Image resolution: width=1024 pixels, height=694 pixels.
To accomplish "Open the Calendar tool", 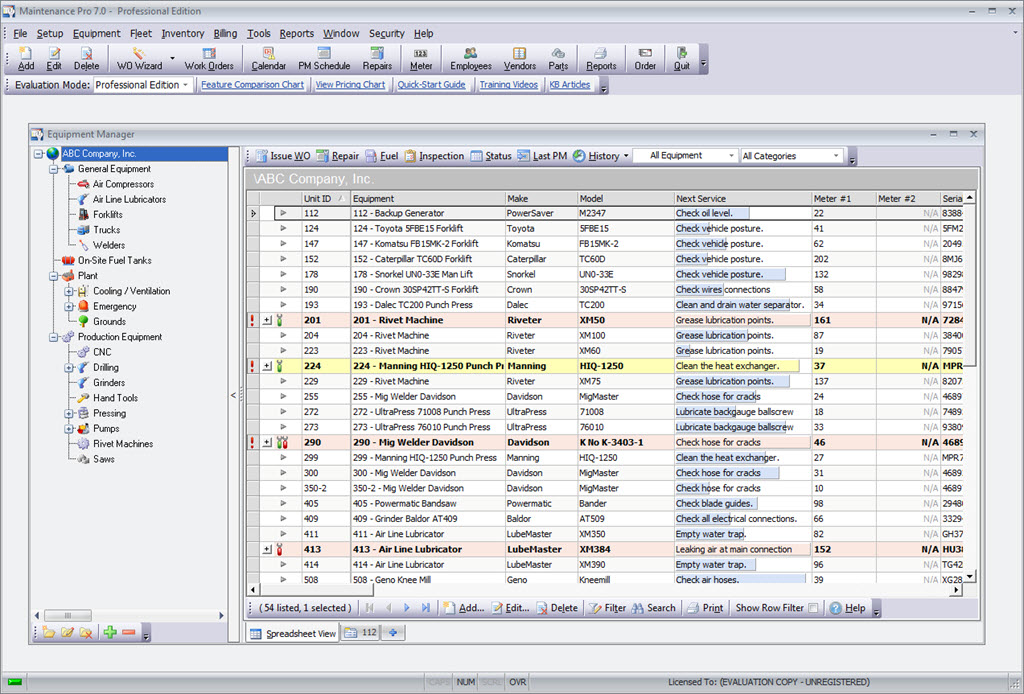I will point(268,59).
